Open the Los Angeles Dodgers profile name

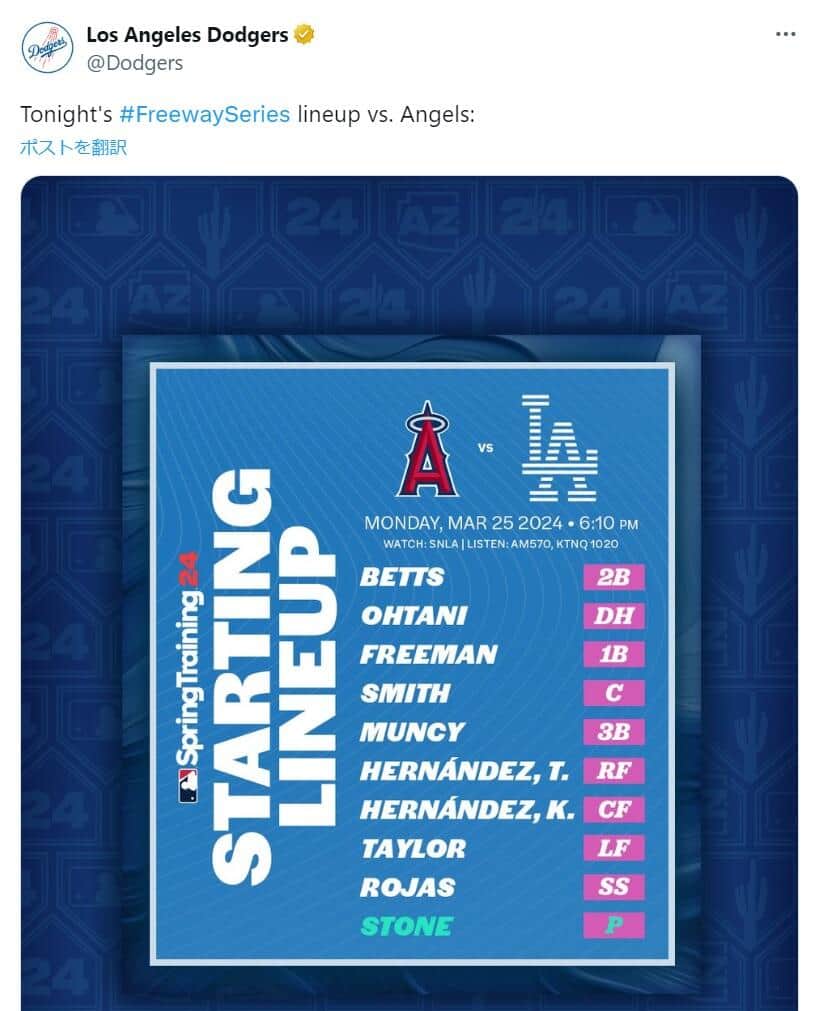(187, 35)
